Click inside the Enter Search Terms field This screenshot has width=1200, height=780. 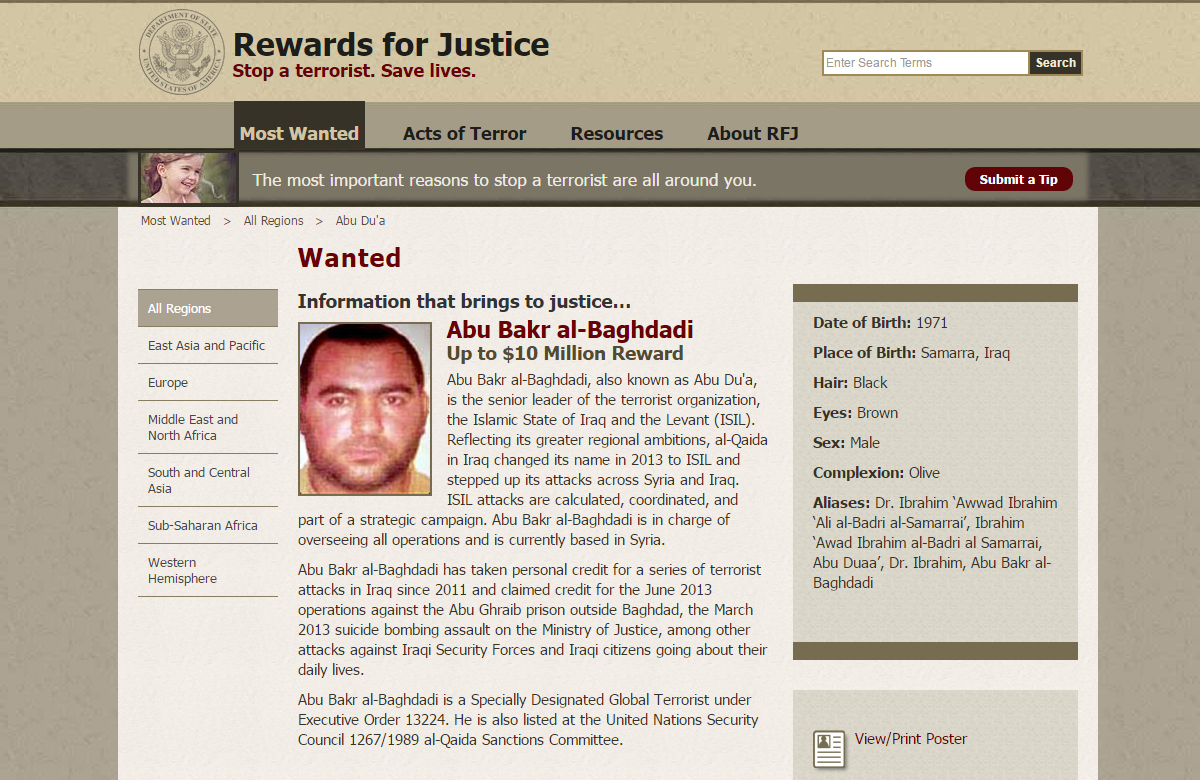pos(925,63)
